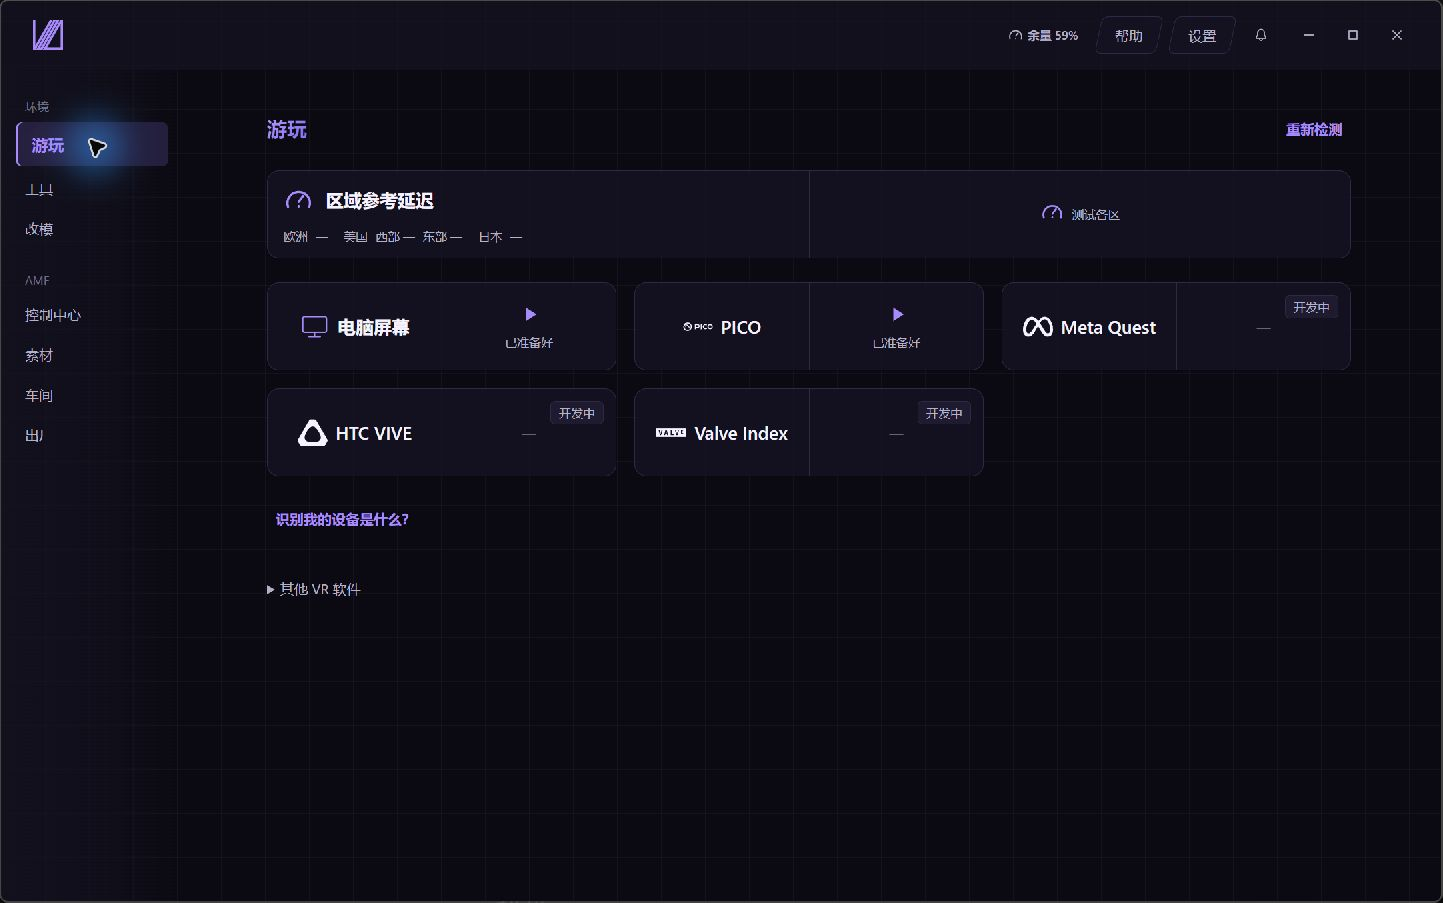Click the Valve Index card title

(741, 433)
